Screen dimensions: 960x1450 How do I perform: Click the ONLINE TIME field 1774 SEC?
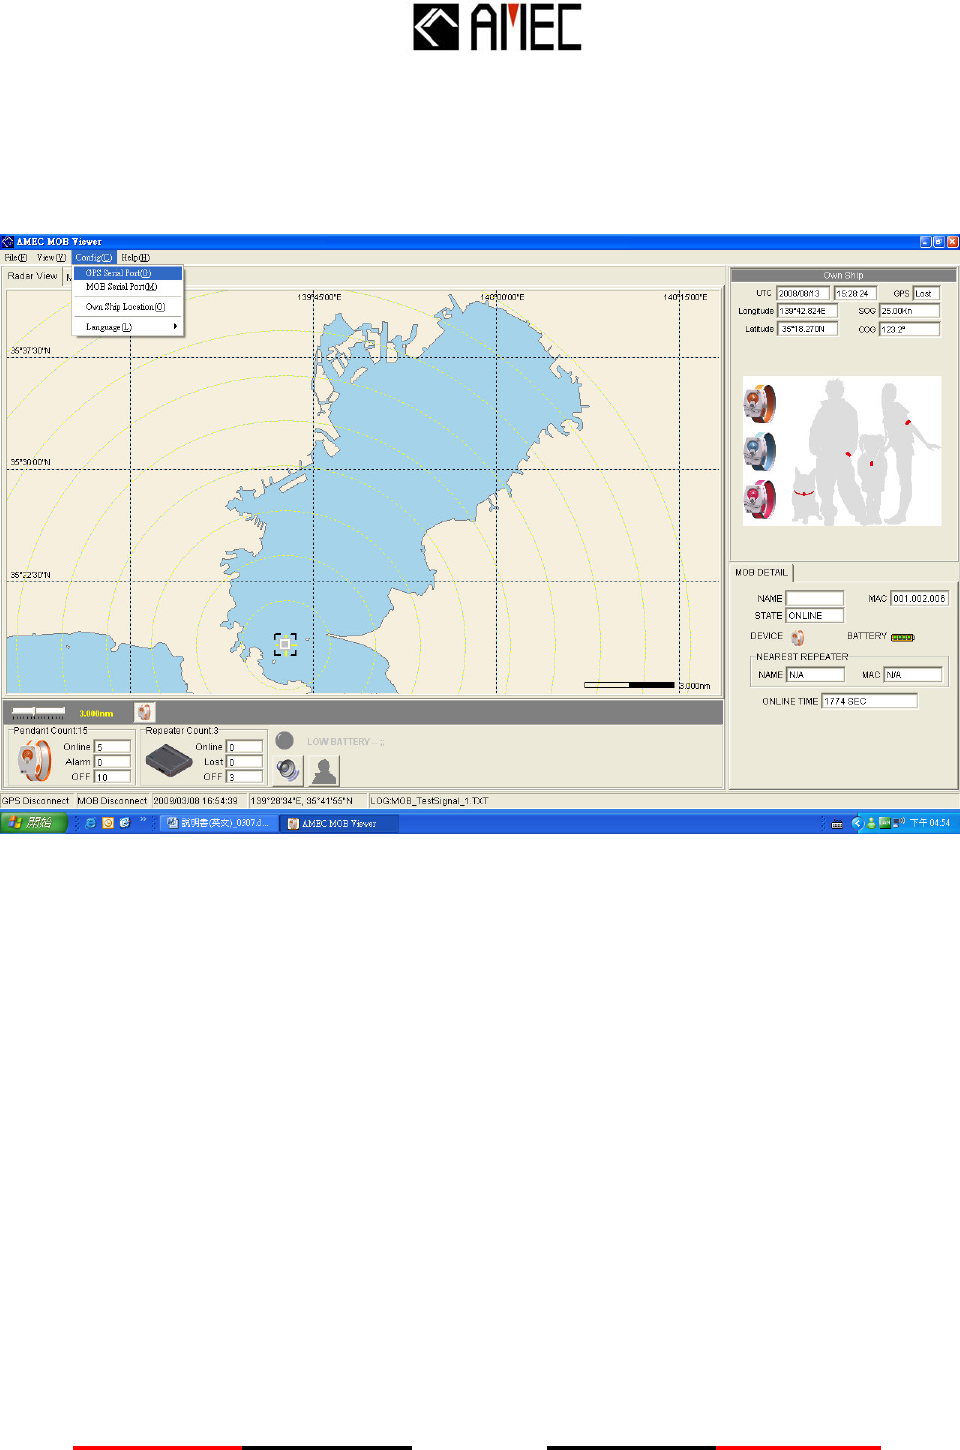pos(869,701)
